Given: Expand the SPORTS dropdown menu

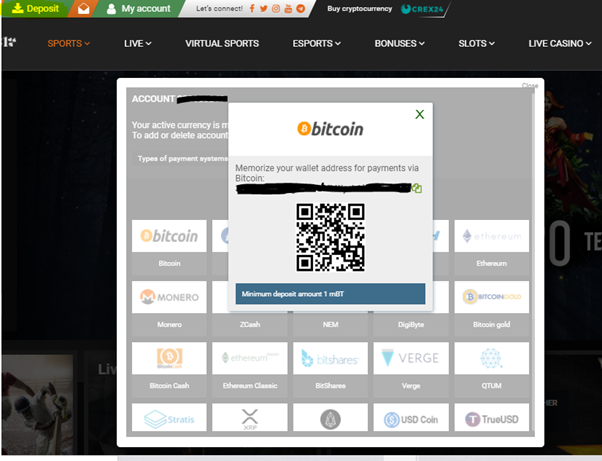Looking at the screenshot, I should click(69, 43).
